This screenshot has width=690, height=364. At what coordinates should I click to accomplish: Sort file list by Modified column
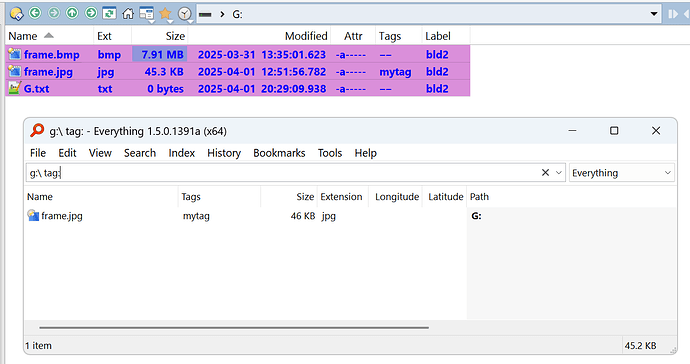click(x=259, y=36)
